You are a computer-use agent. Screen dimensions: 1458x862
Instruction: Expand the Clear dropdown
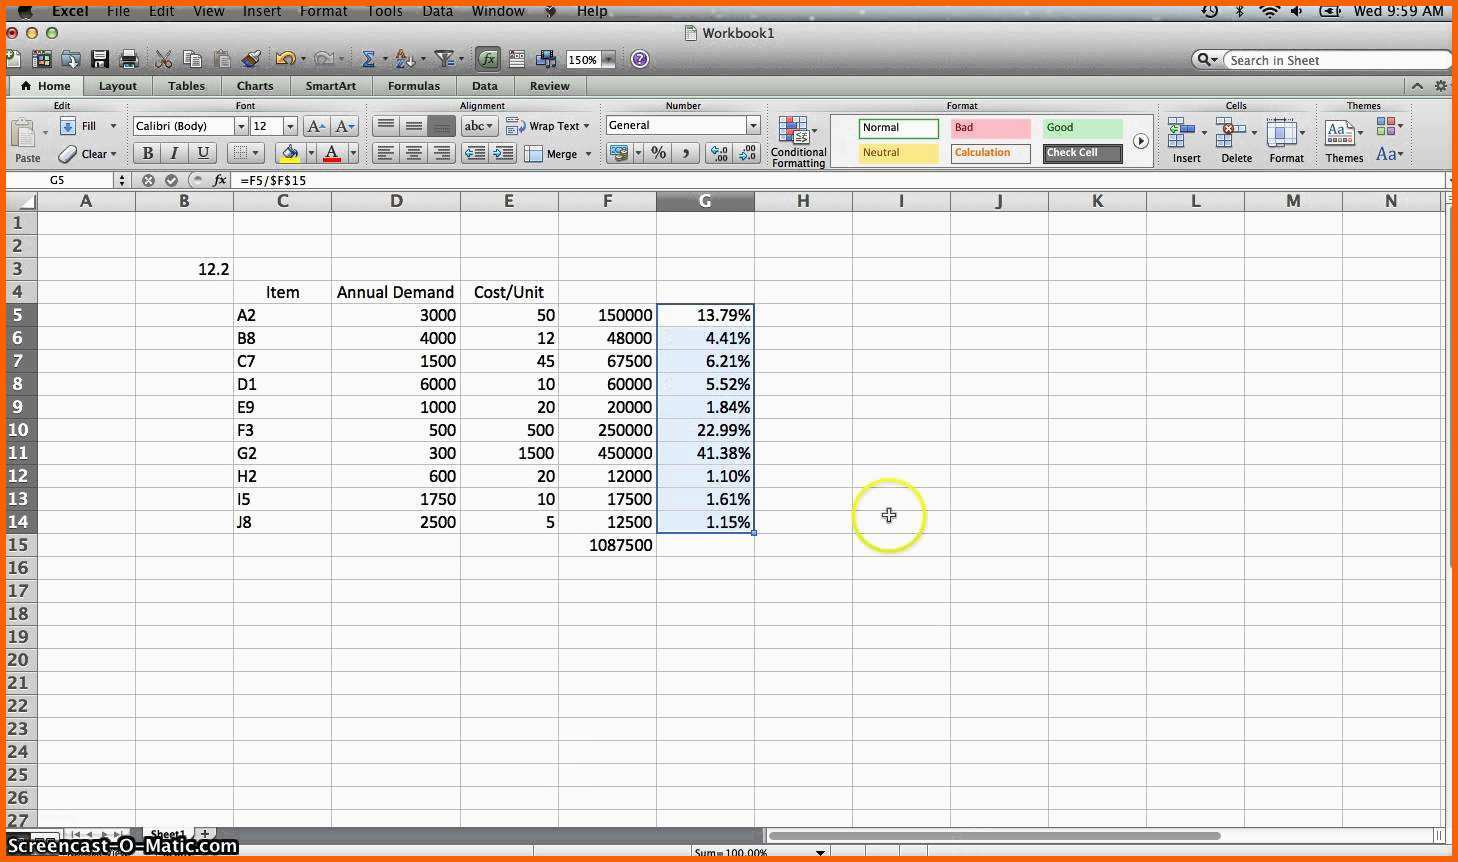click(114, 154)
